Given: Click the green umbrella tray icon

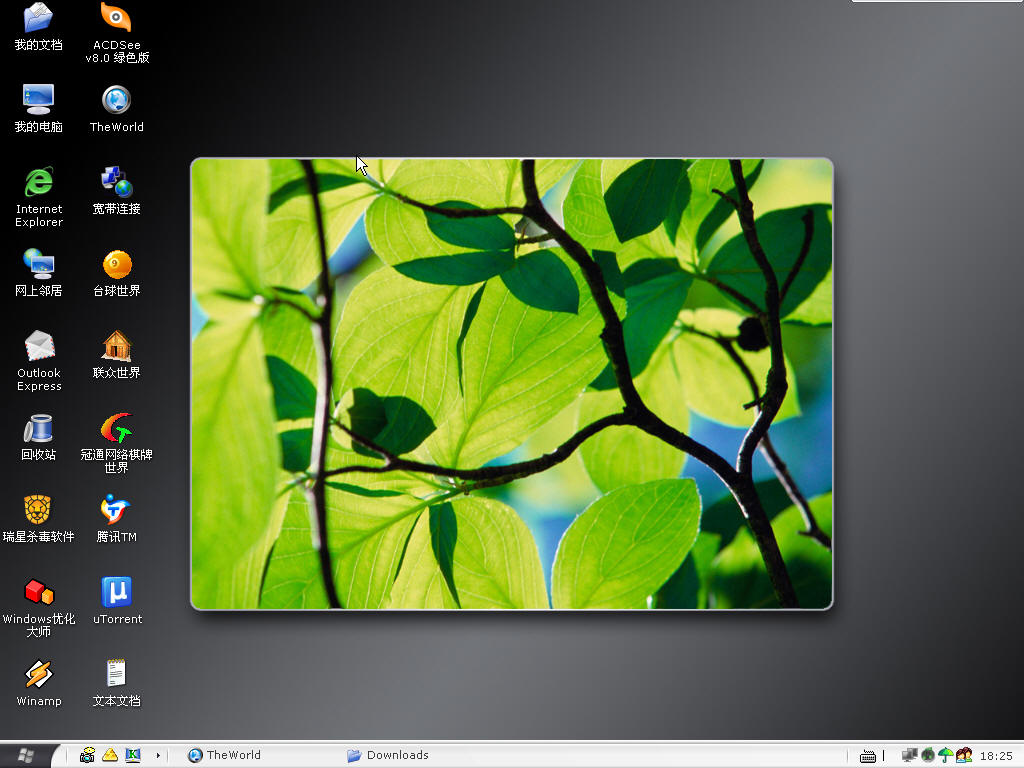Looking at the screenshot, I should pyautogui.click(x=945, y=756).
